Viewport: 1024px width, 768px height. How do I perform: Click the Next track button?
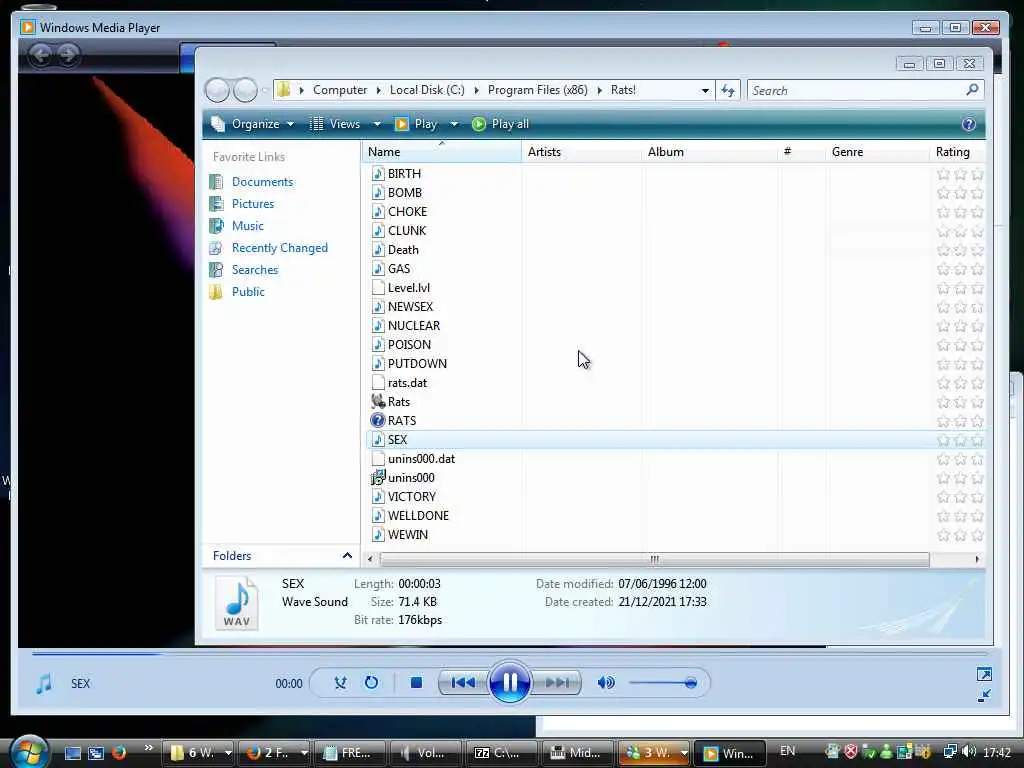tap(556, 683)
